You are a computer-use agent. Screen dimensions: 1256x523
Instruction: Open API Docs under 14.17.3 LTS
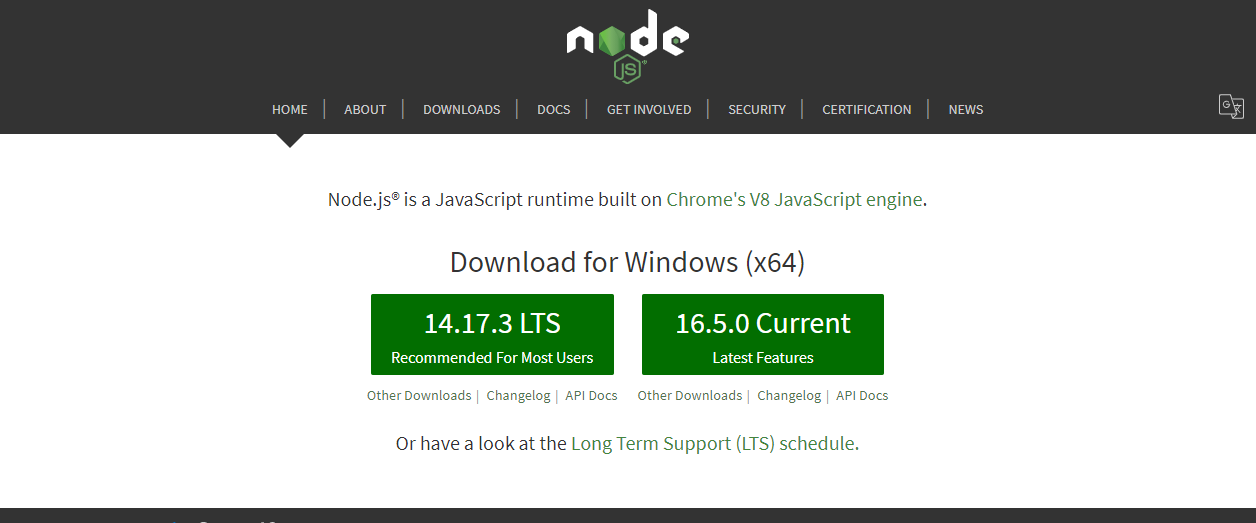pyautogui.click(x=591, y=395)
